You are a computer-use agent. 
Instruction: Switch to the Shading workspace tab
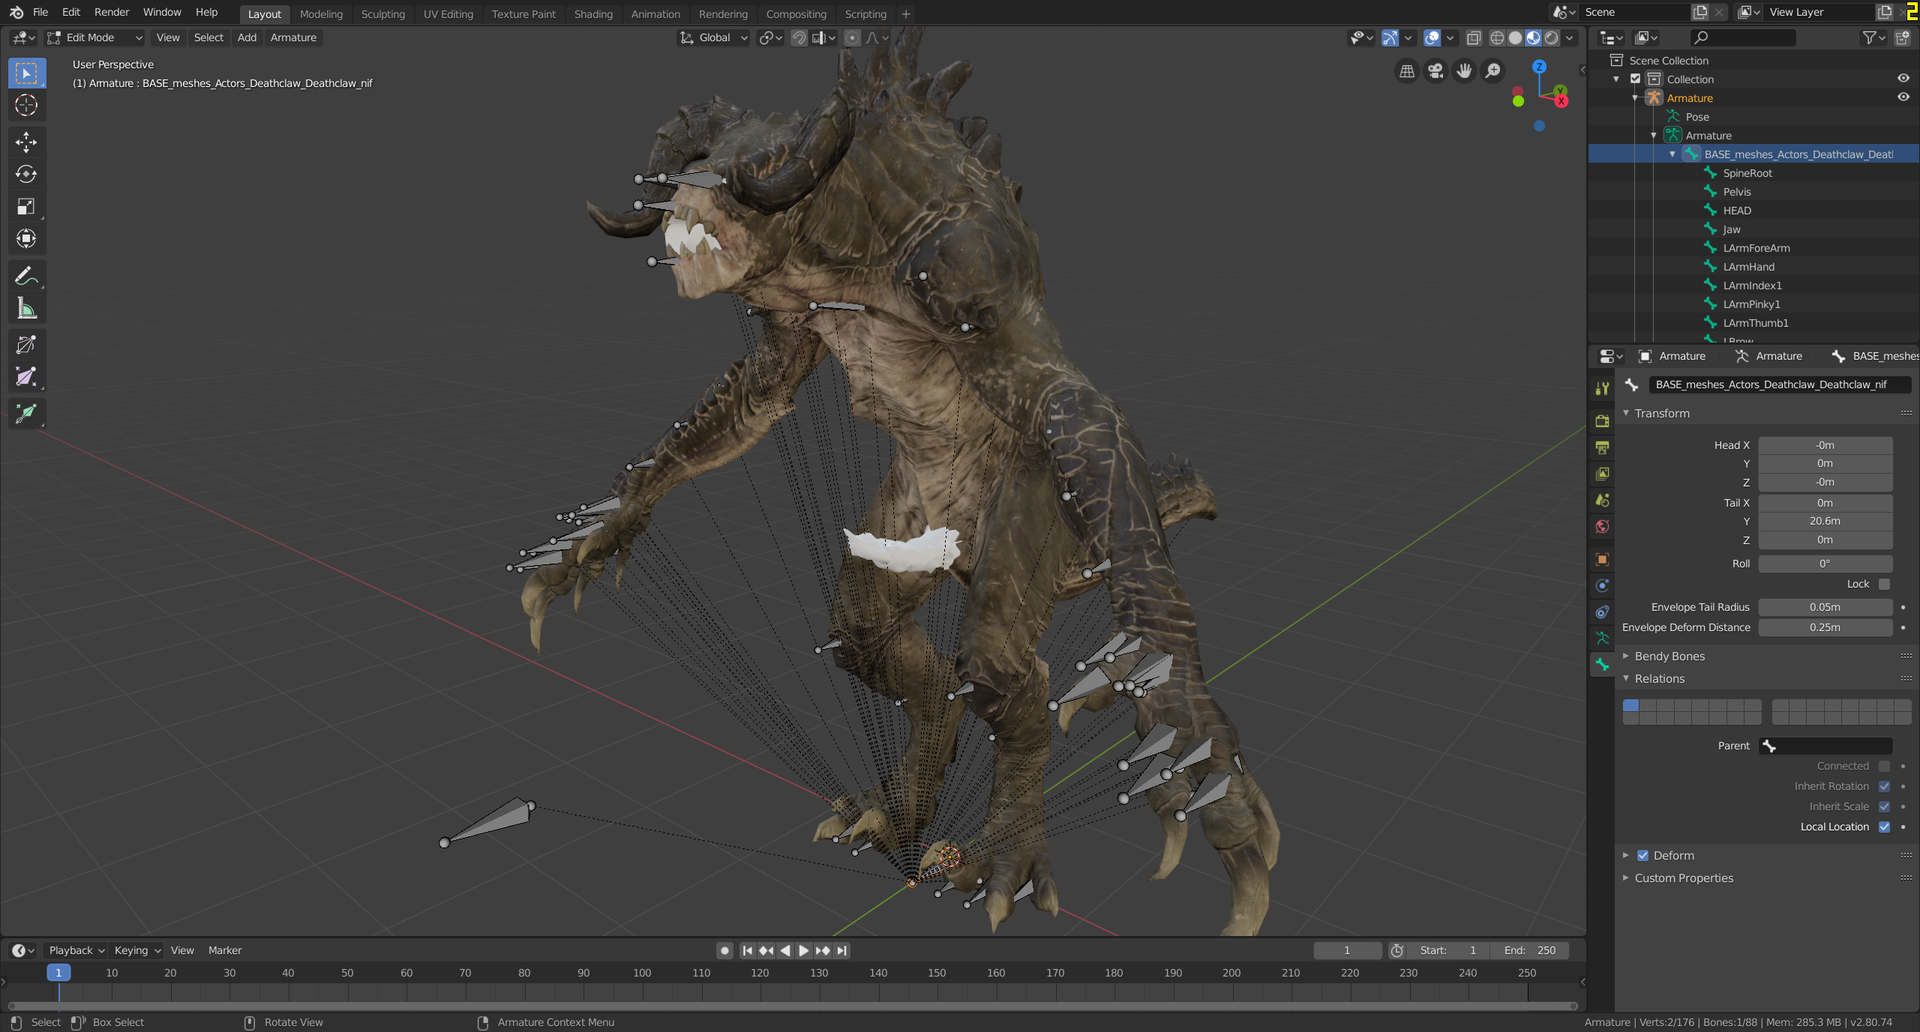pyautogui.click(x=593, y=14)
